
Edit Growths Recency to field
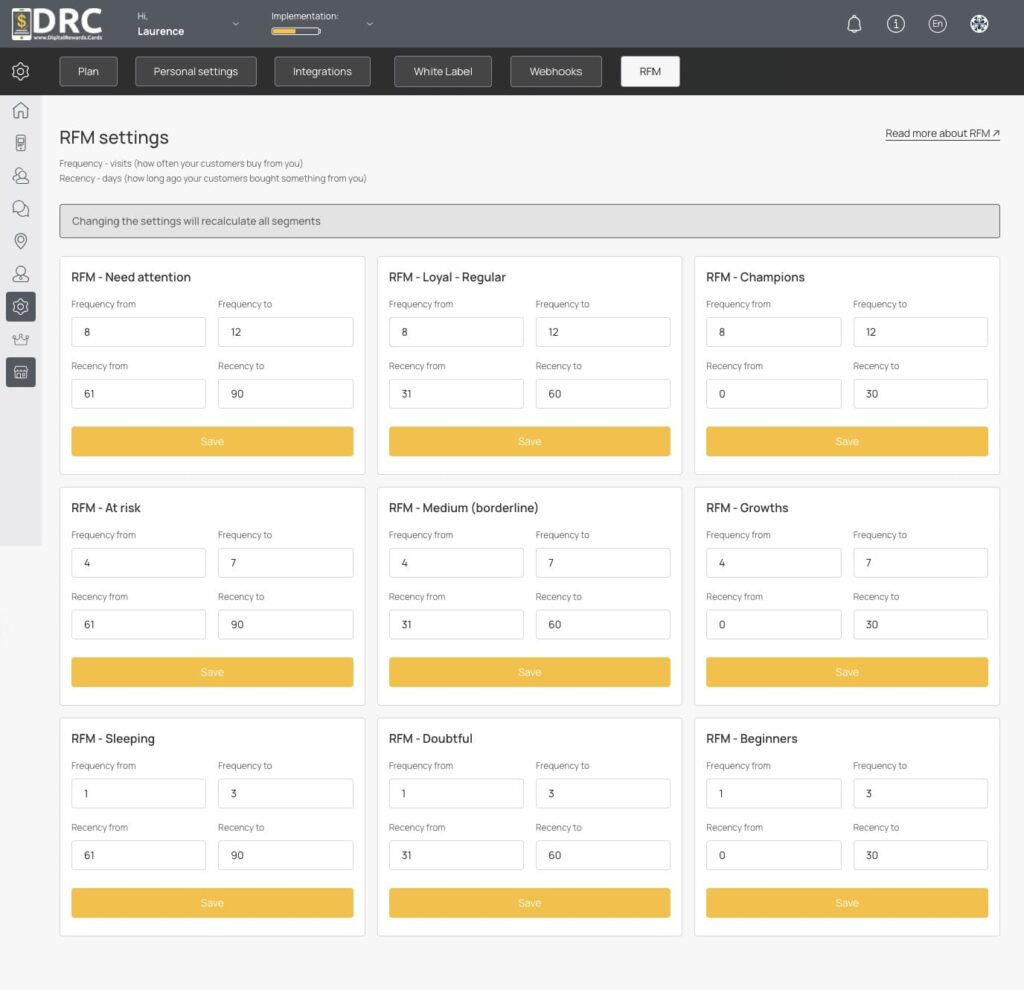point(920,624)
